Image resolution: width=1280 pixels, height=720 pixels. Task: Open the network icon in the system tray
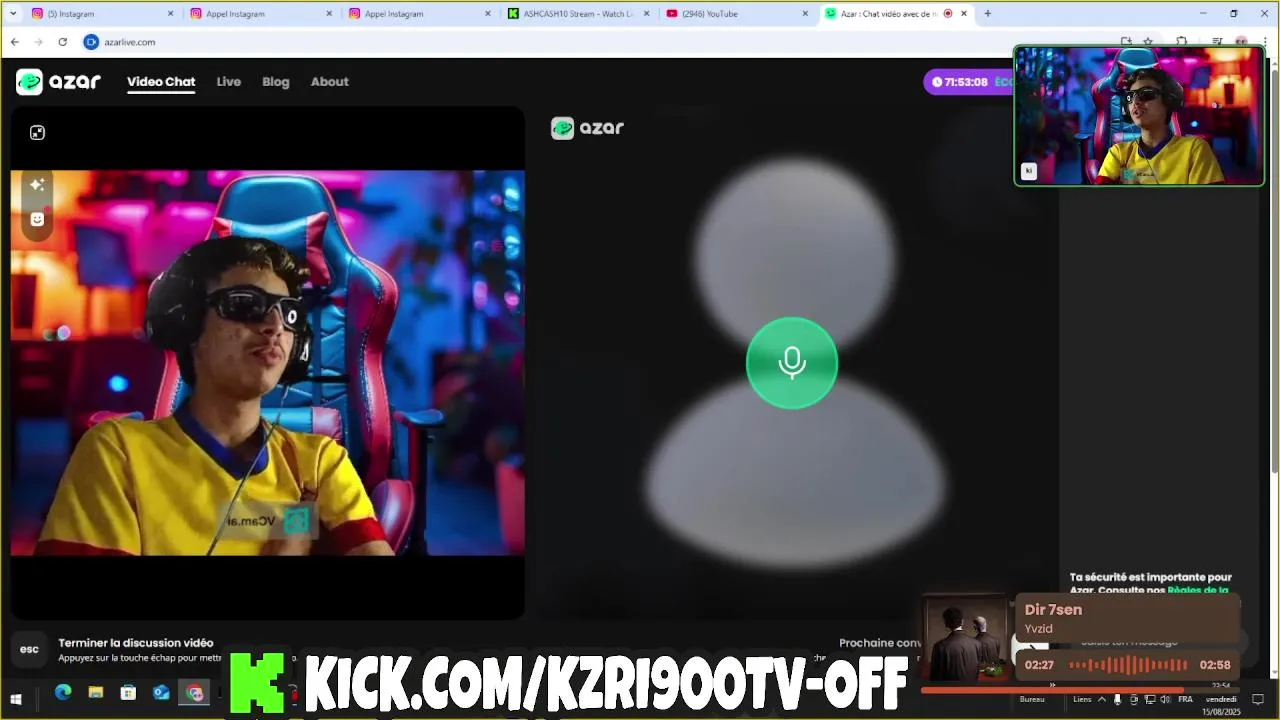pos(1149,699)
